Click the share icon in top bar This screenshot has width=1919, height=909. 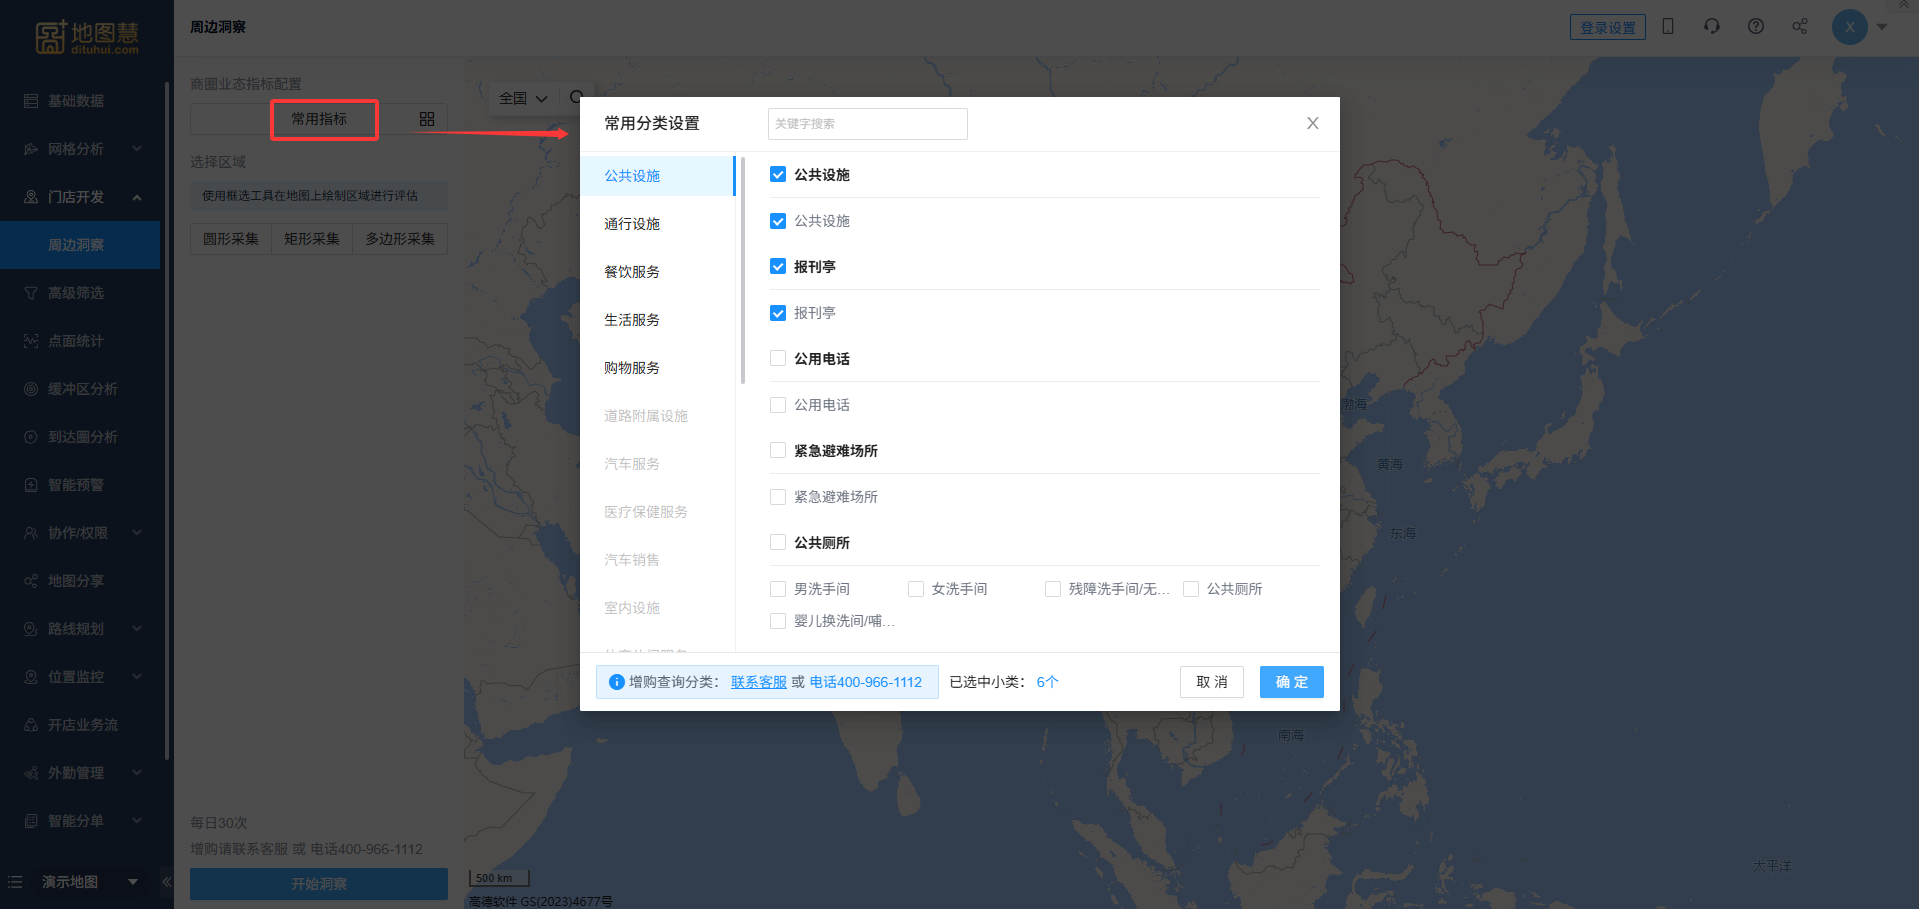1800,27
